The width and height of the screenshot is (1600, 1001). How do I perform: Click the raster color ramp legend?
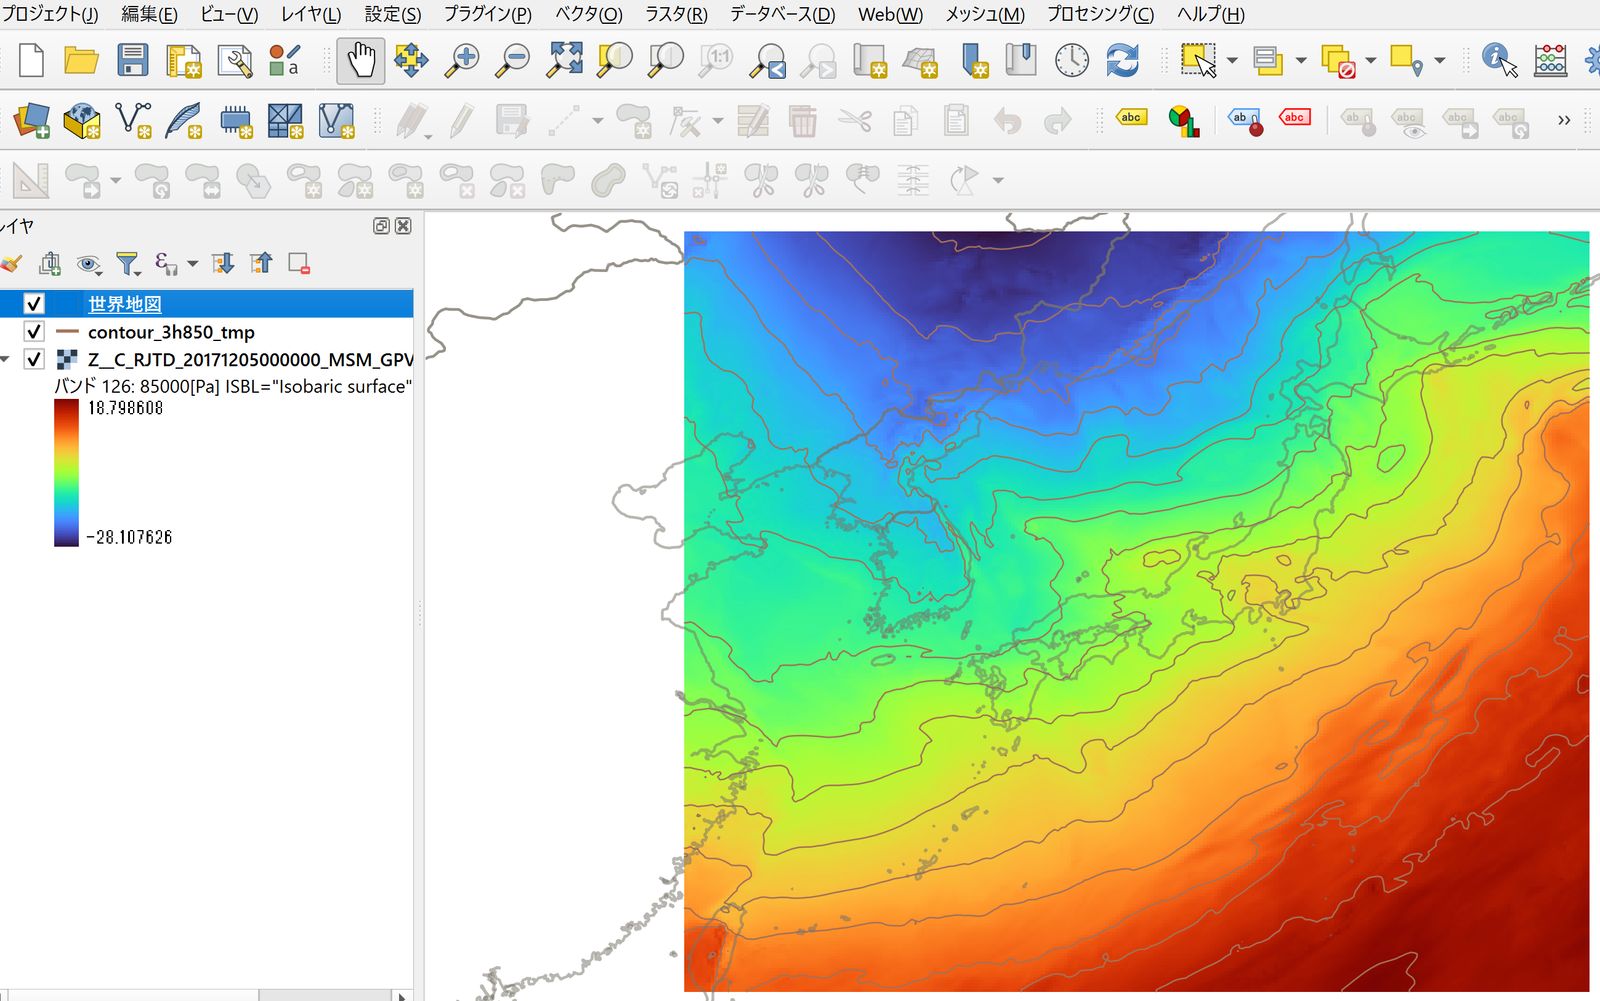pos(66,473)
